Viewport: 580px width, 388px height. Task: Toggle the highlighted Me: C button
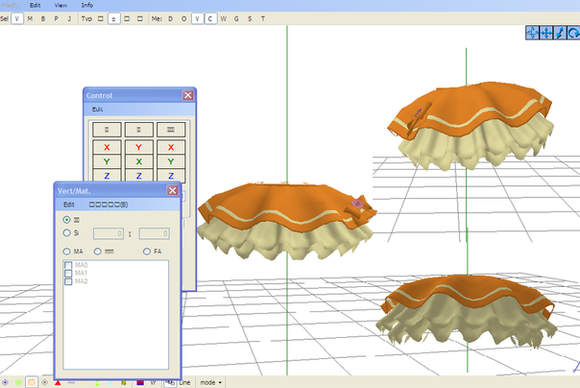[210, 18]
